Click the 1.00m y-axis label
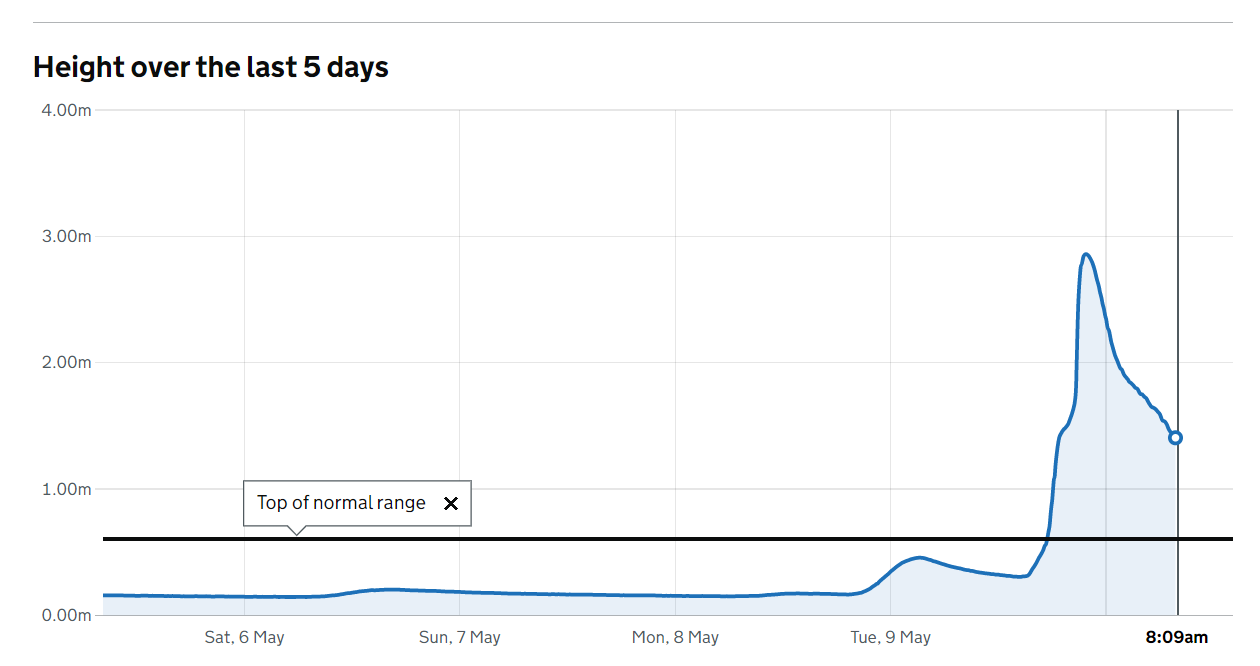 coord(66,489)
